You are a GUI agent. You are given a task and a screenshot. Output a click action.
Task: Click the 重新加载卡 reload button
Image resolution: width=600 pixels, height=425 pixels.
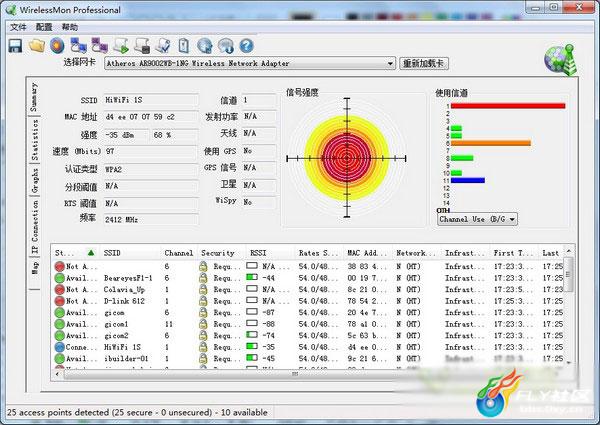tap(424, 64)
